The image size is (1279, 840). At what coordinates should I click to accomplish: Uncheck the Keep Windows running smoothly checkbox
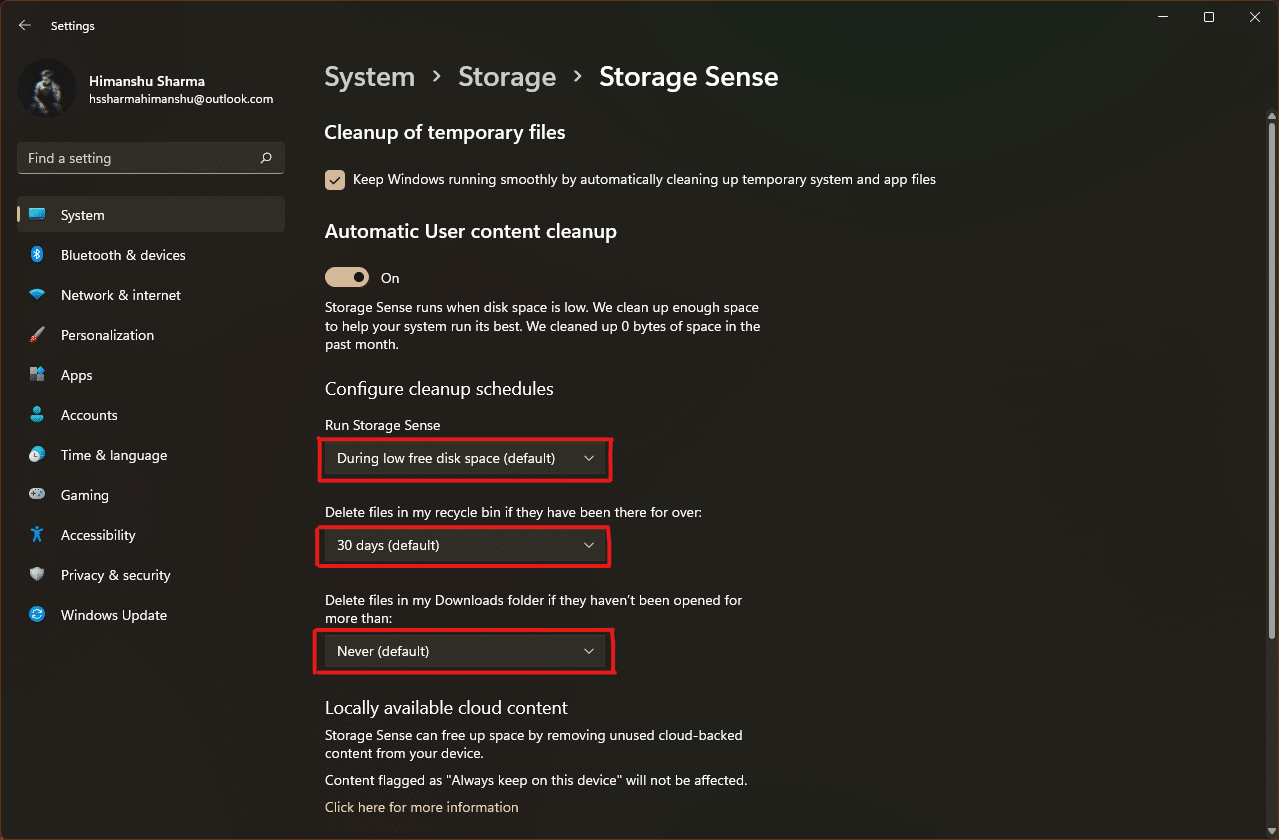coord(335,180)
